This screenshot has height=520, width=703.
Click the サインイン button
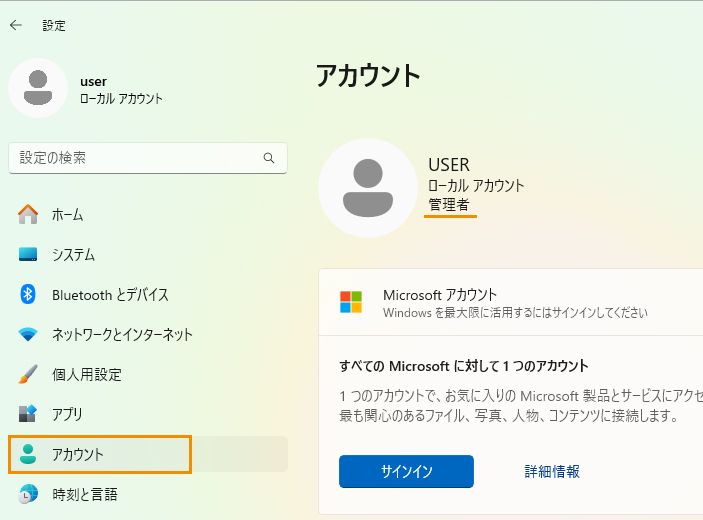coord(406,471)
